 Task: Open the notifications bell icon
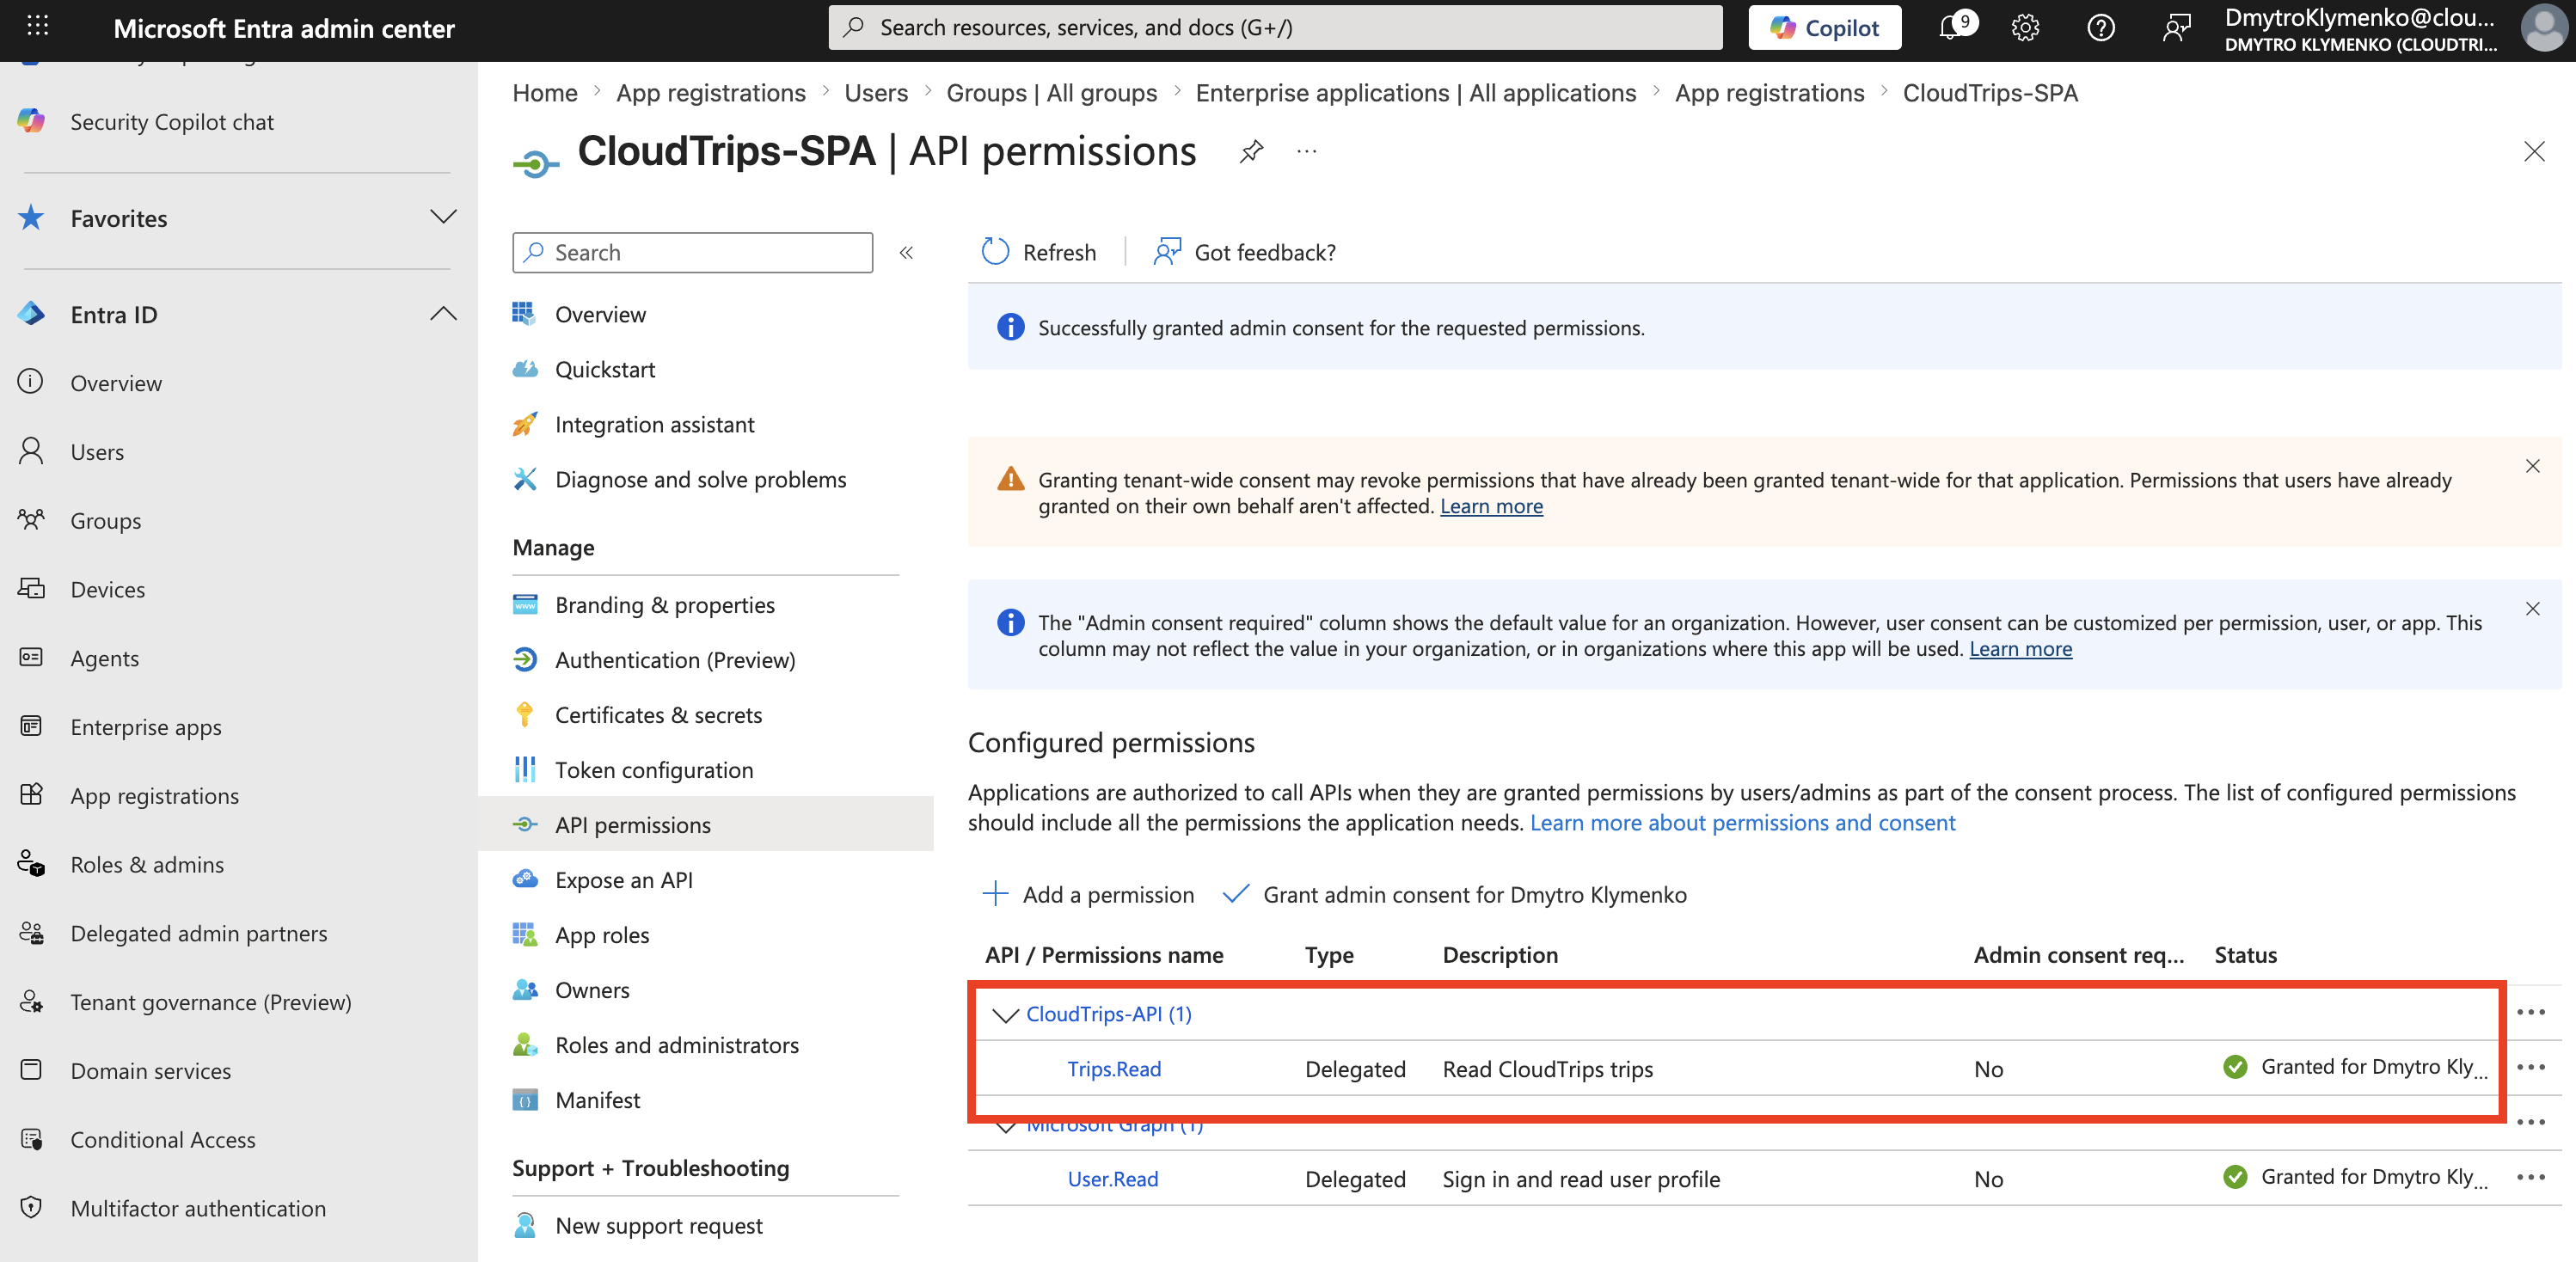pyautogui.click(x=1953, y=27)
